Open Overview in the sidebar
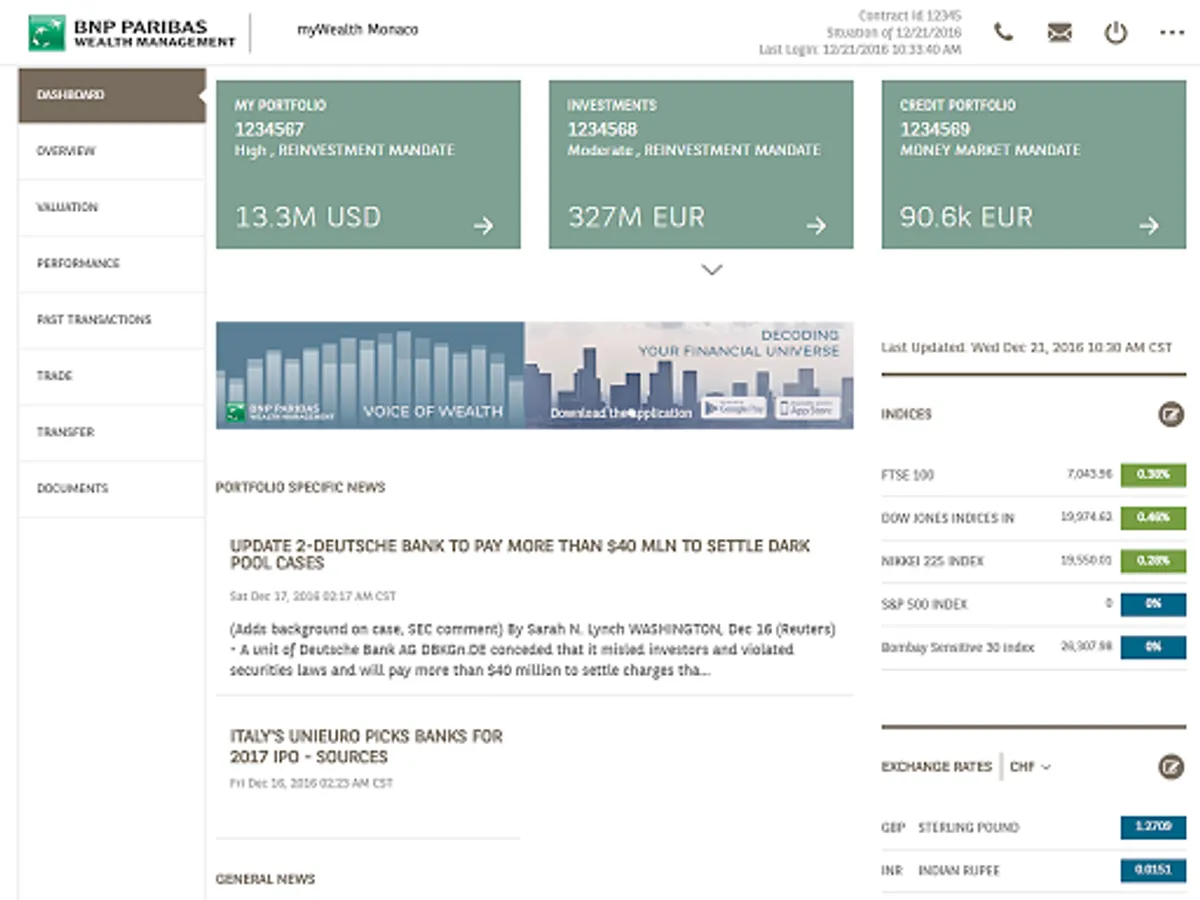Screen dimensions: 1200x900 [x=111, y=152]
